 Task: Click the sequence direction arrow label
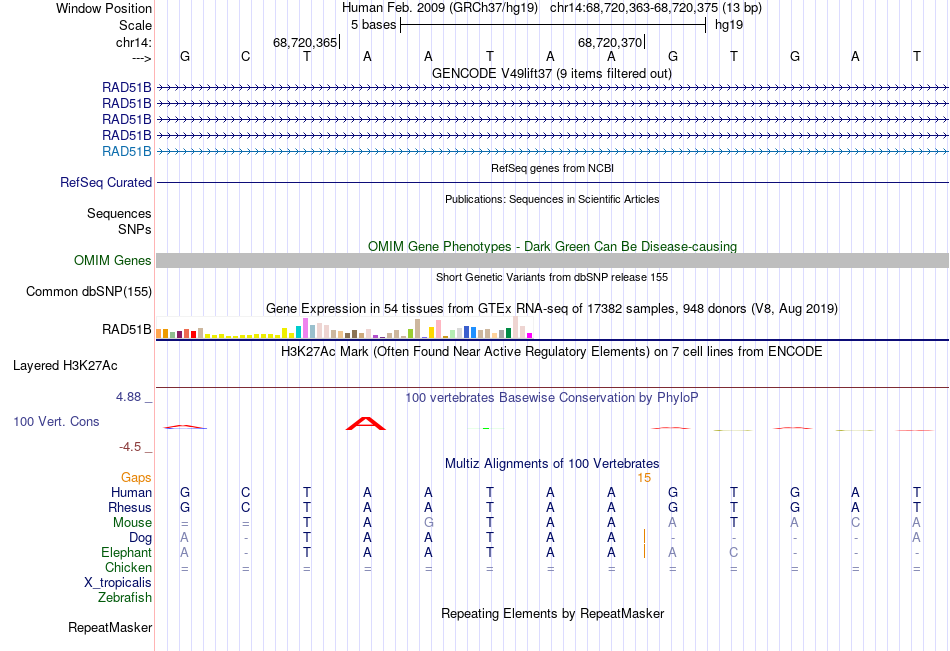[x=141, y=58]
